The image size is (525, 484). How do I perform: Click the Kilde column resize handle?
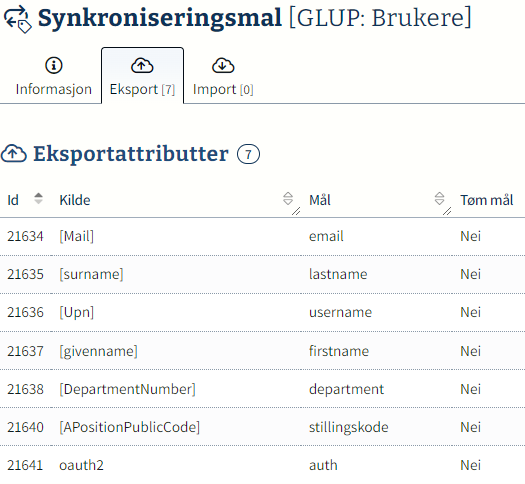click(x=296, y=211)
